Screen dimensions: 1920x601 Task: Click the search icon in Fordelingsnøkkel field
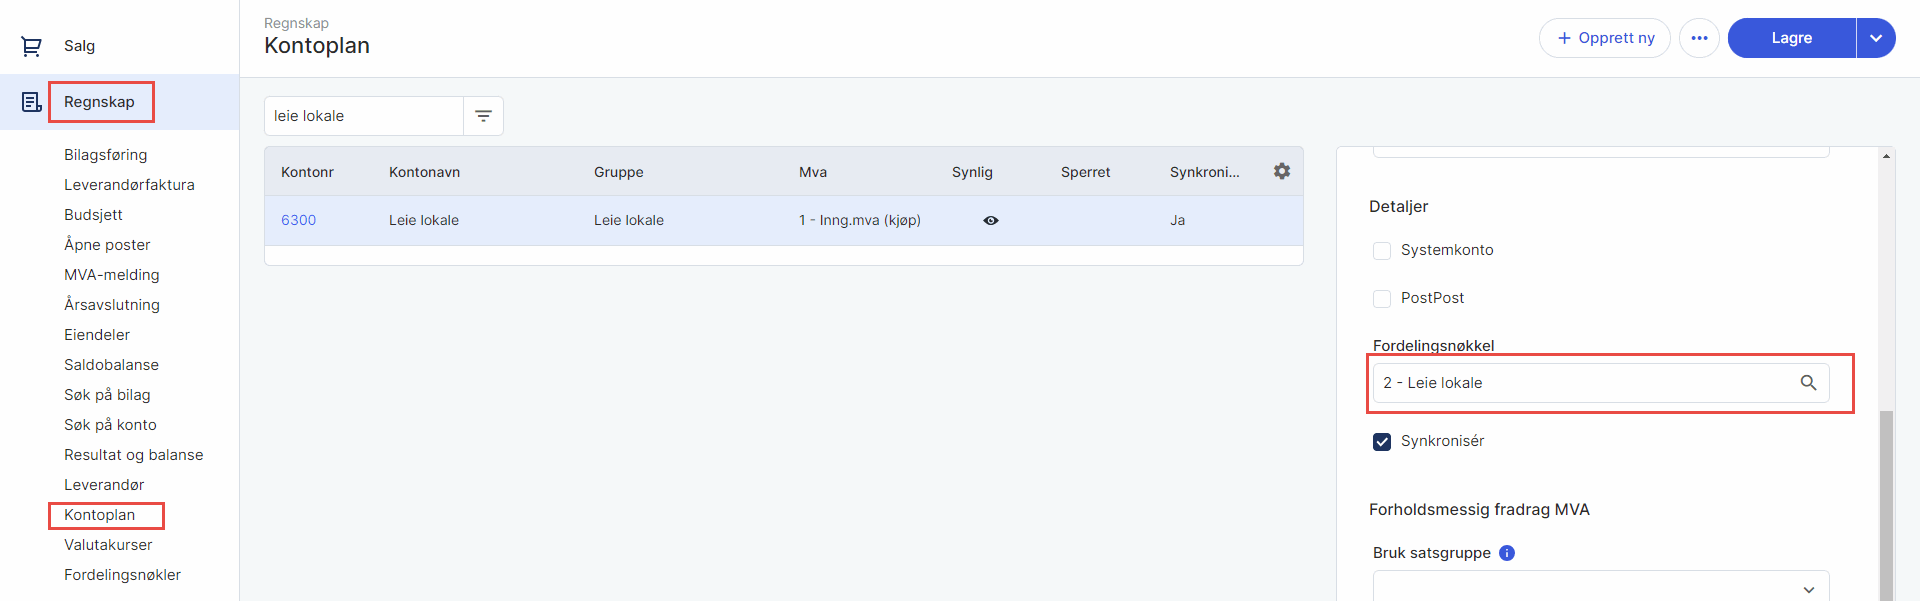coord(1808,383)
